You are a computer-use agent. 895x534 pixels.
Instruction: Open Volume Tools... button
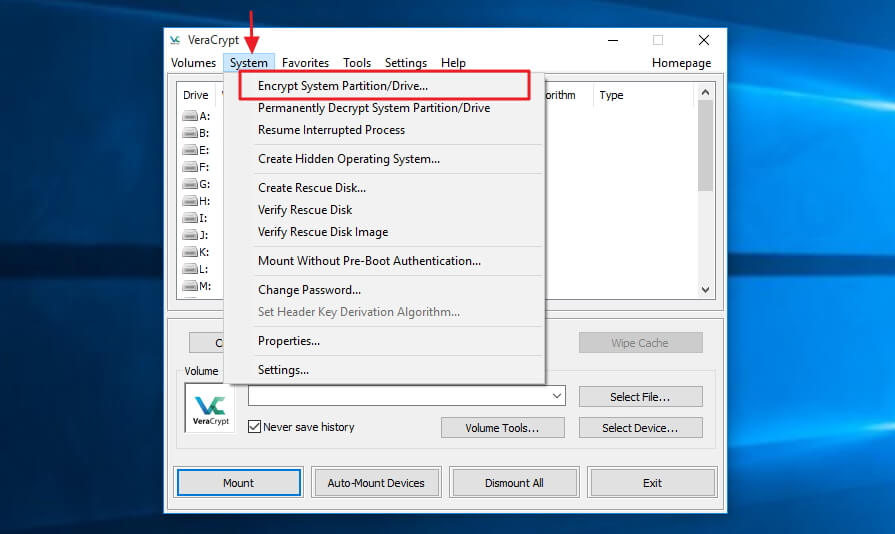(x=502, y=428)
